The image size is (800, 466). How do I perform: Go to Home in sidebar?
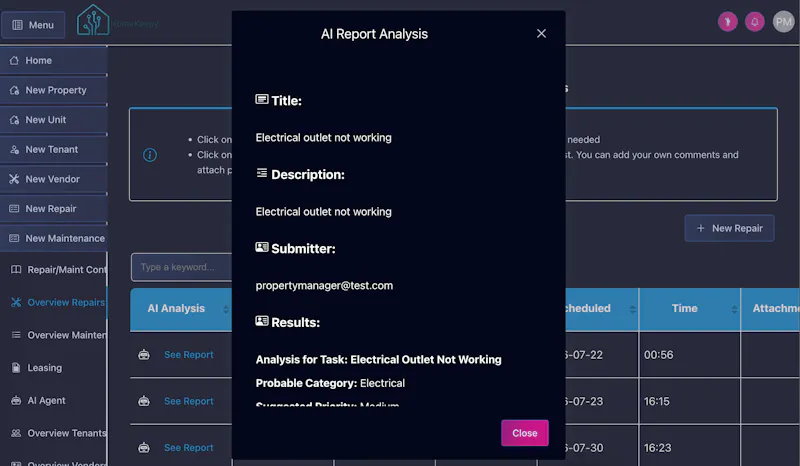[x=54, y=60]
